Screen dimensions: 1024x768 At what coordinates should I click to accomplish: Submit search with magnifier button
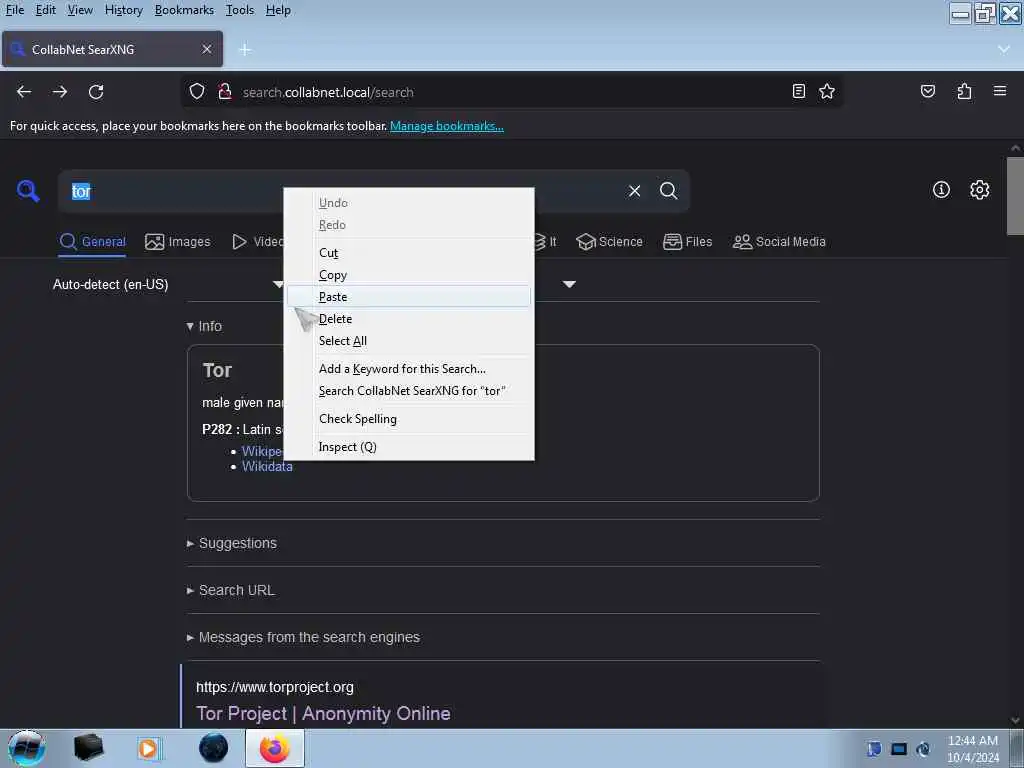click(x=668, y=191)
